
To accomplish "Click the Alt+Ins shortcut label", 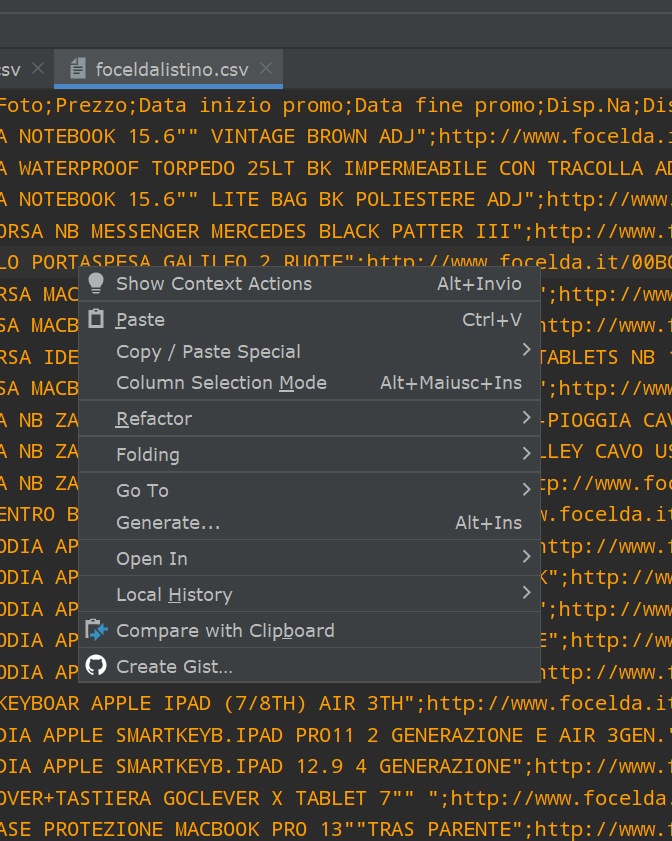I will pyautogui.click(x=488, y=522).
